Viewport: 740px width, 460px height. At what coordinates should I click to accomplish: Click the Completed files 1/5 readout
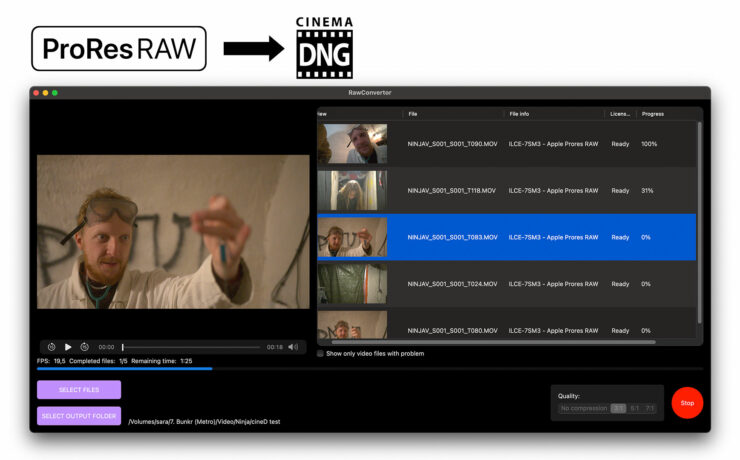(x=98, y=361)
